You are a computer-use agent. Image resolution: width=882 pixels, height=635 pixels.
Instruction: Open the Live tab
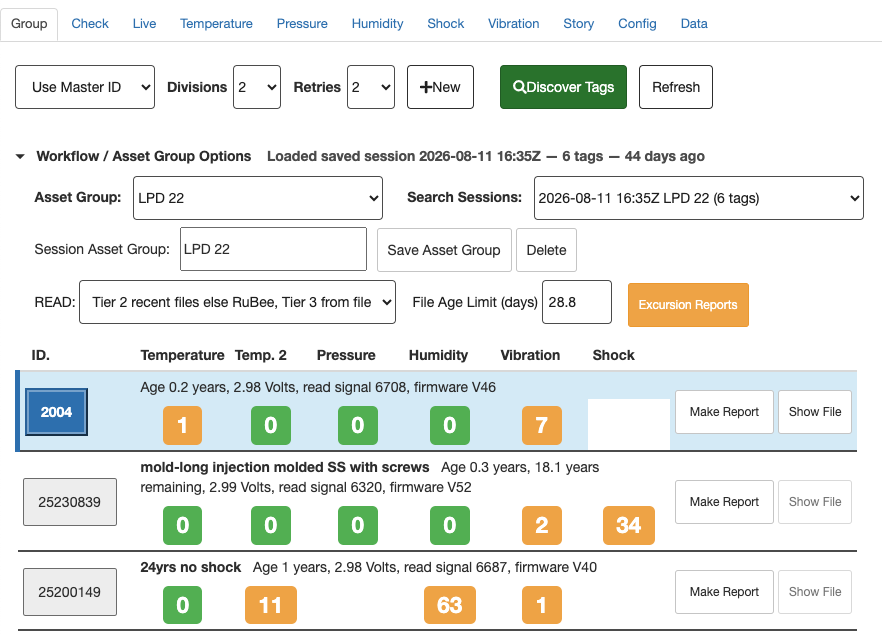tap(145, 24)
